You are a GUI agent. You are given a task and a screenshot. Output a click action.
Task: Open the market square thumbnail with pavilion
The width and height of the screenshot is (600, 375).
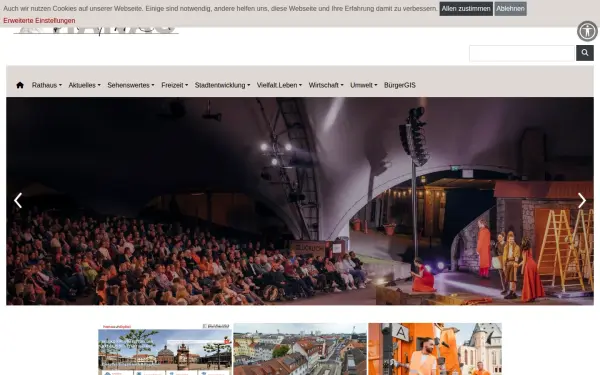[x=165, y=349]
